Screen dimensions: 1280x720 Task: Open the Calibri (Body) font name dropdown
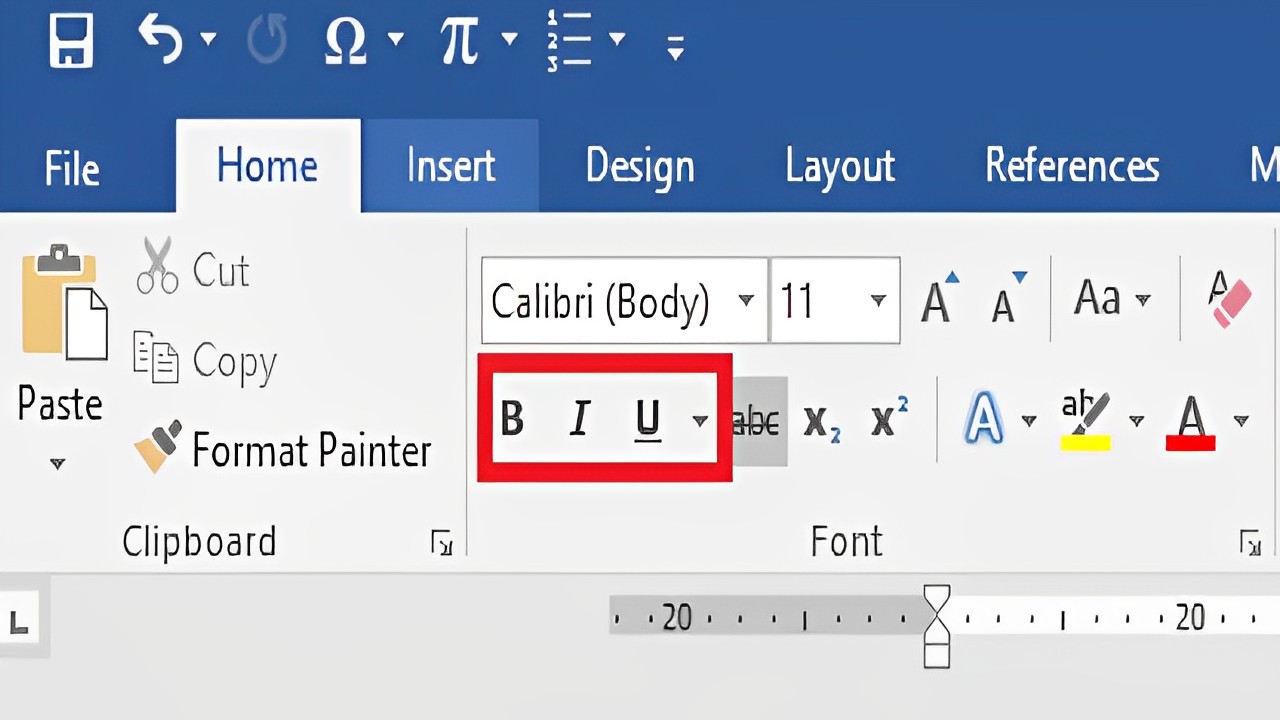pos(745,301)
